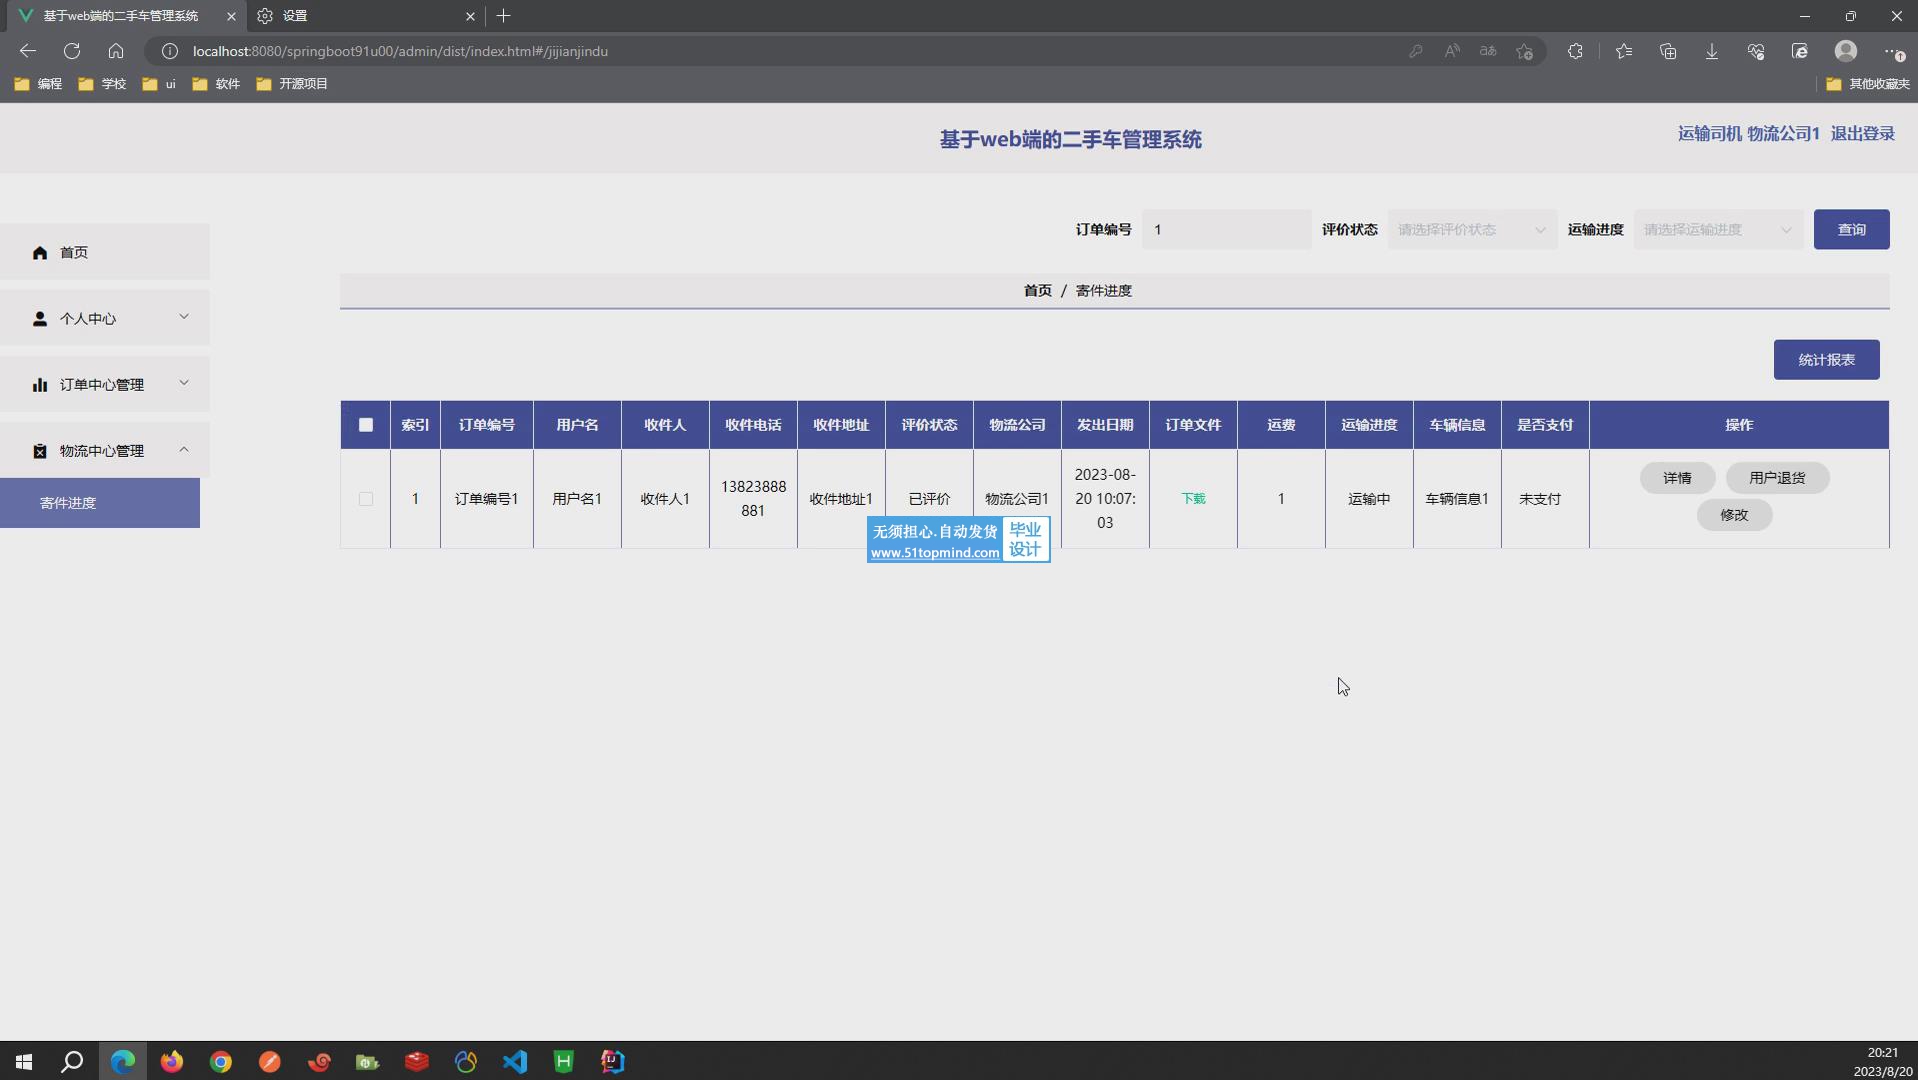
Task: Open the 编程 bookmark folder
Action: (38, 84)
